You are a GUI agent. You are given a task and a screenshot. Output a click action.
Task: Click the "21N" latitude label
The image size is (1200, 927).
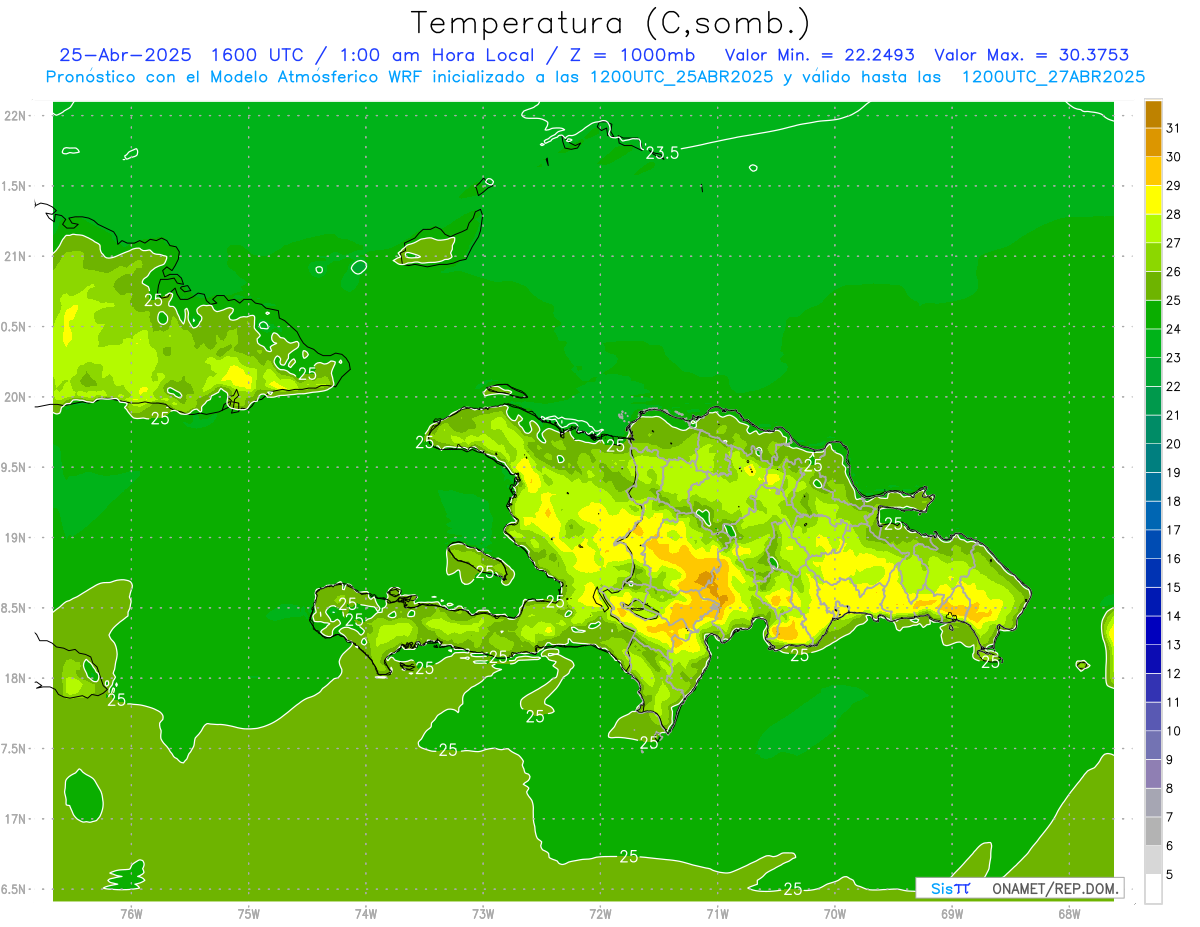[x=15, y=256]
